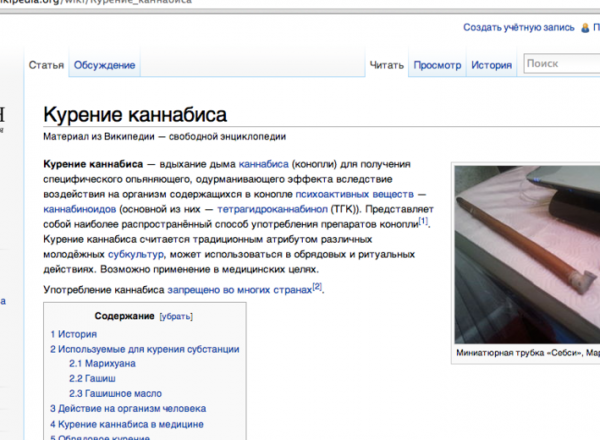Follow the тетрагидроканнабинол link
This screenshot has height=440, width=600.
(272, 209)
